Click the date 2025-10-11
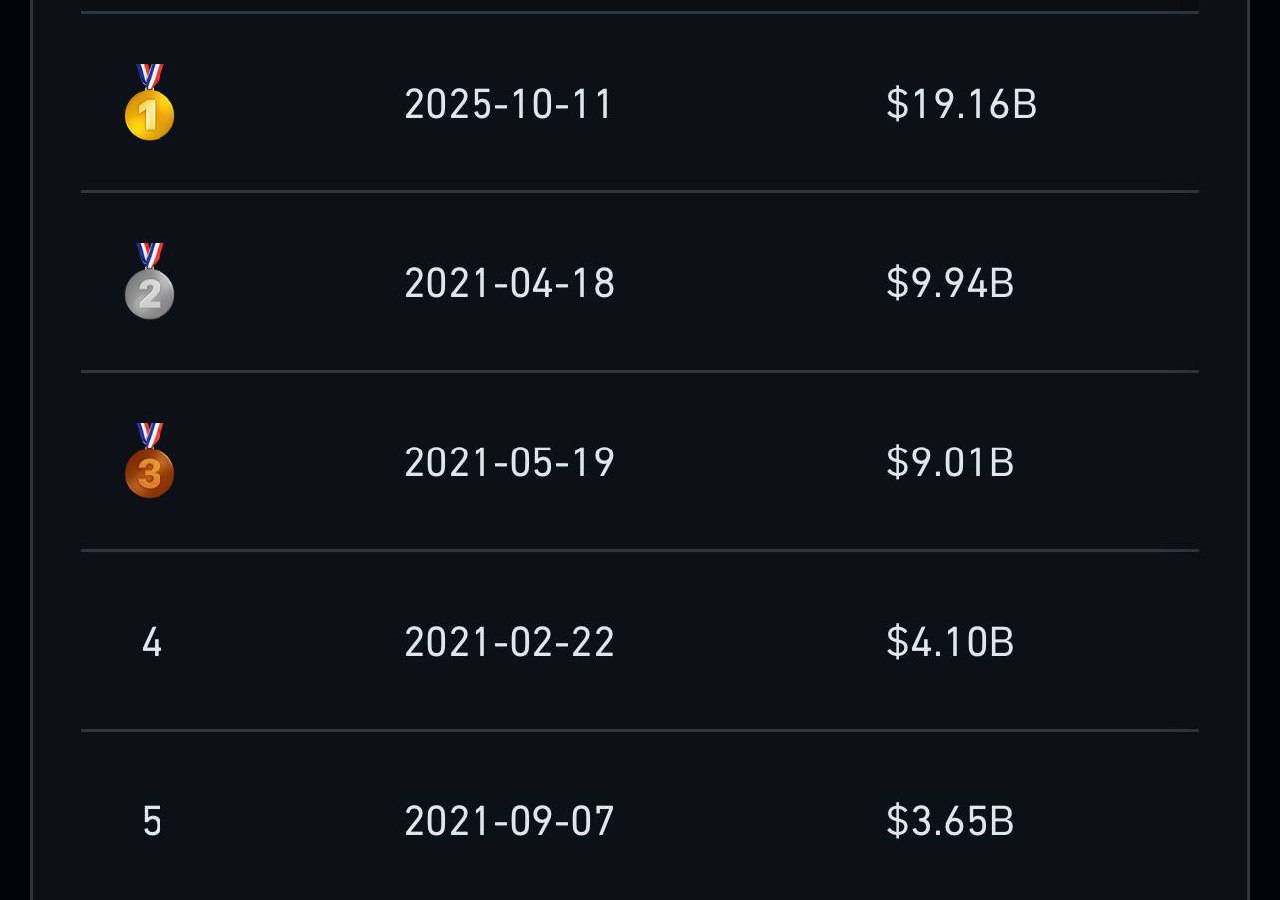The height and width of the screenshot is (900, 1280). 508,104
